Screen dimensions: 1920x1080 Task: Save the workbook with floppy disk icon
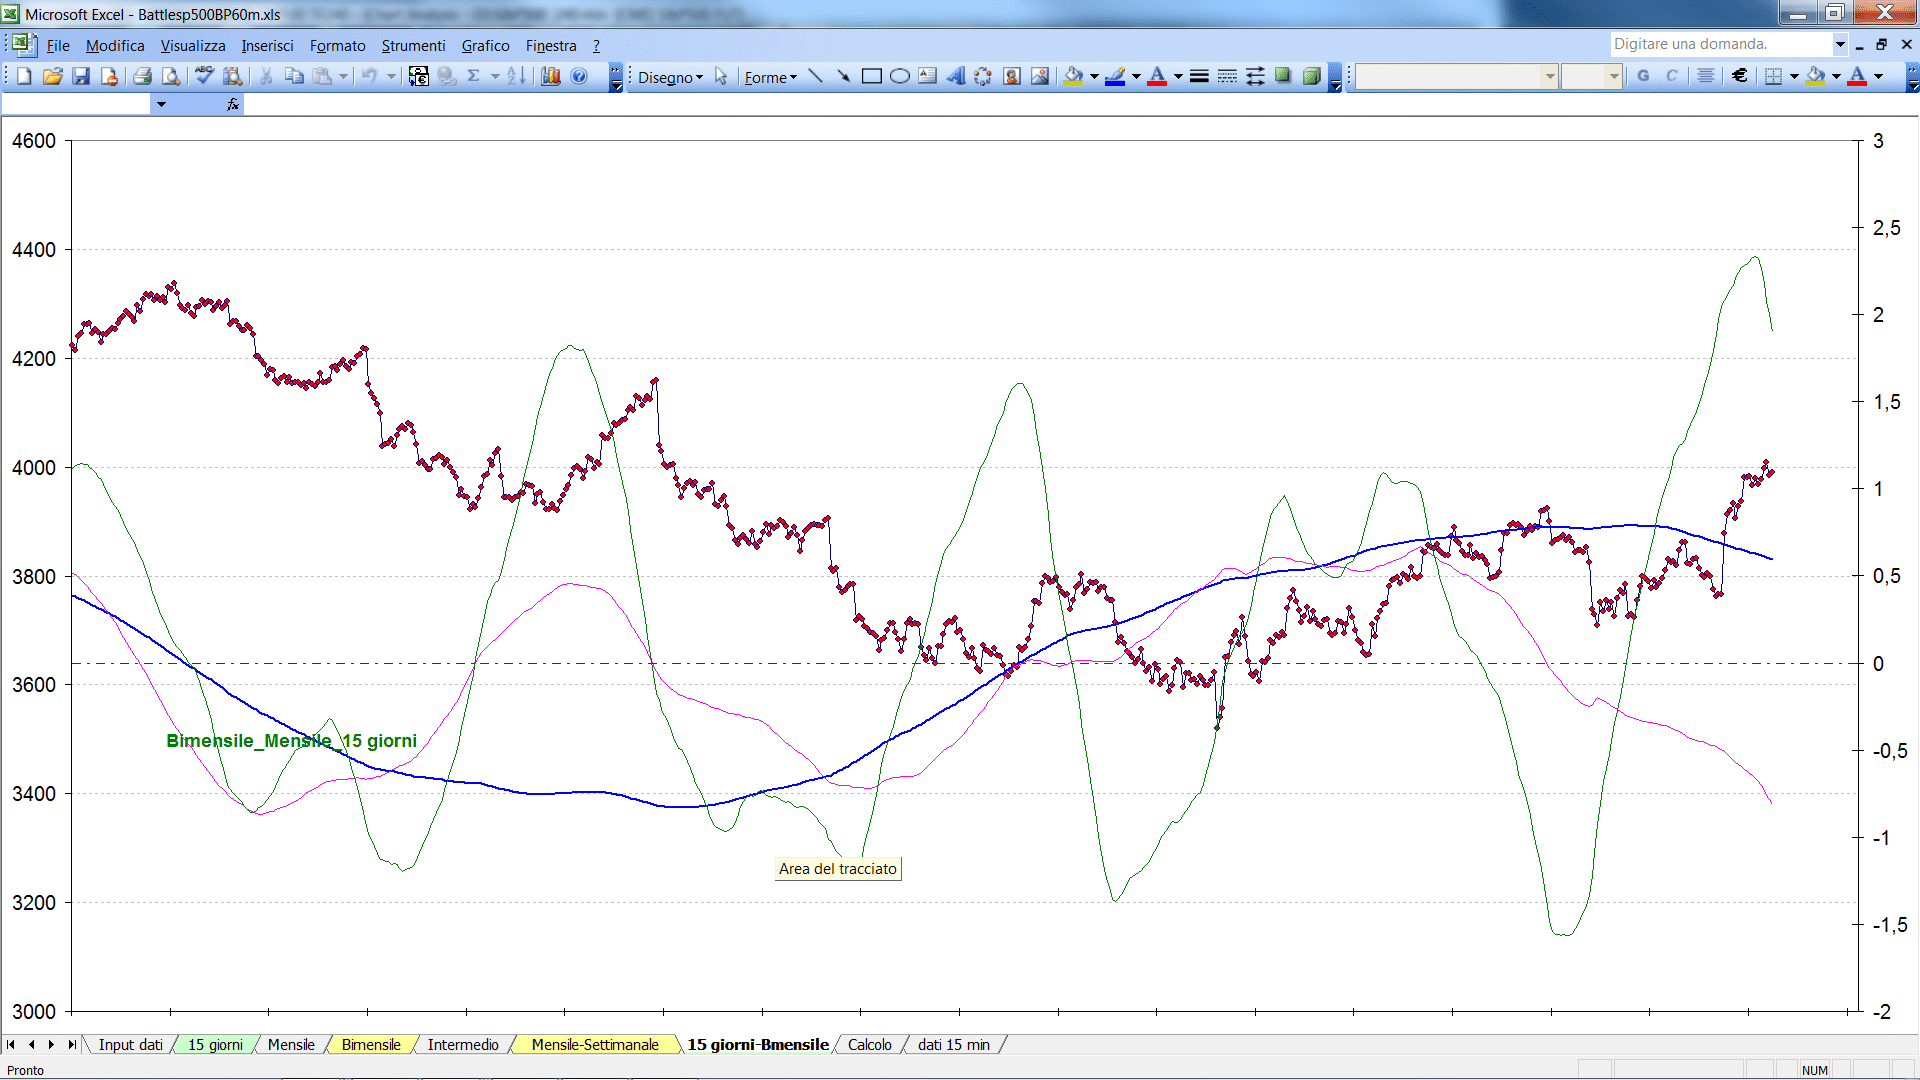pos(81,76)
